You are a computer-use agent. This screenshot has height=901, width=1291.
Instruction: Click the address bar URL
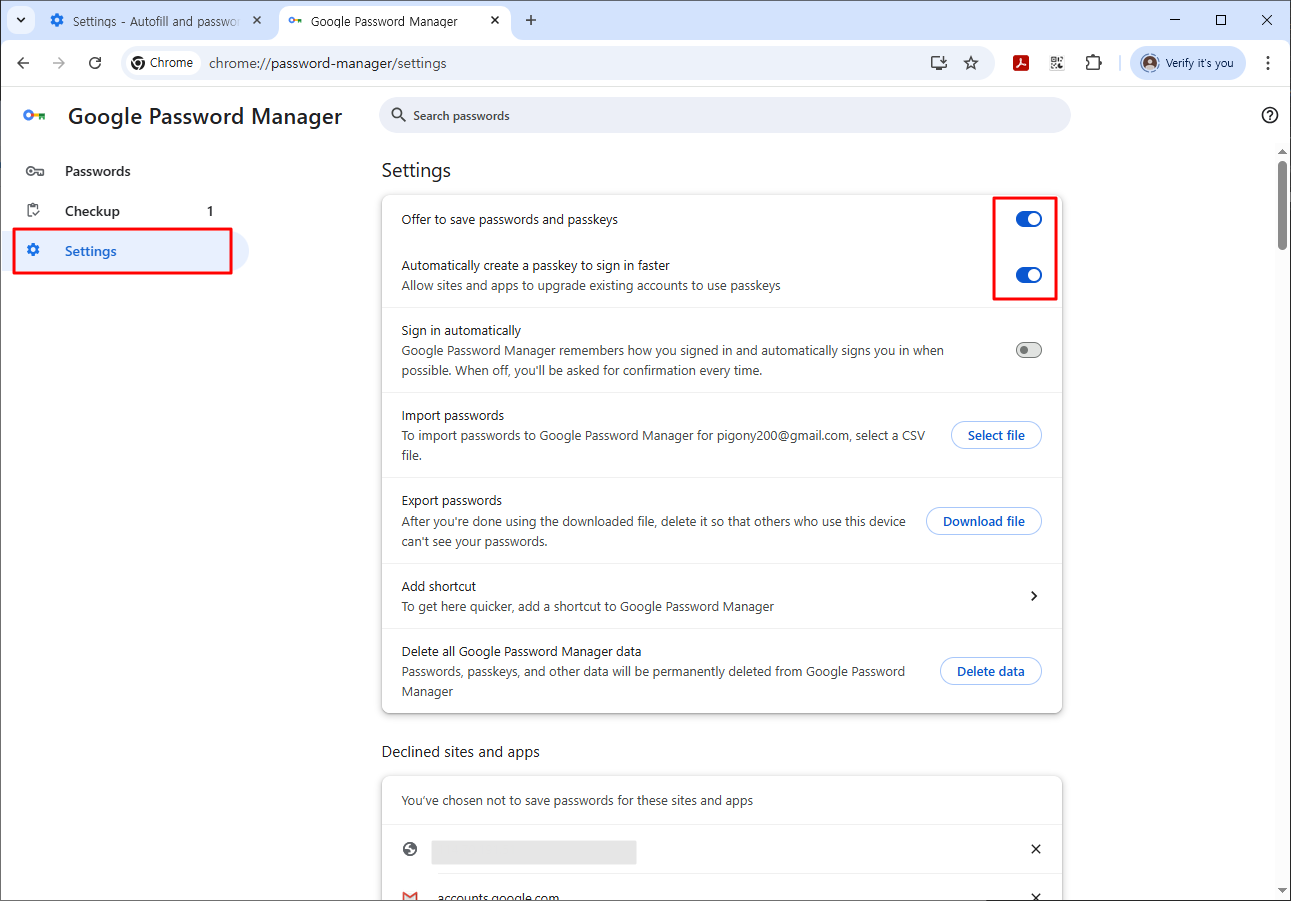click(x=328, y=63)
